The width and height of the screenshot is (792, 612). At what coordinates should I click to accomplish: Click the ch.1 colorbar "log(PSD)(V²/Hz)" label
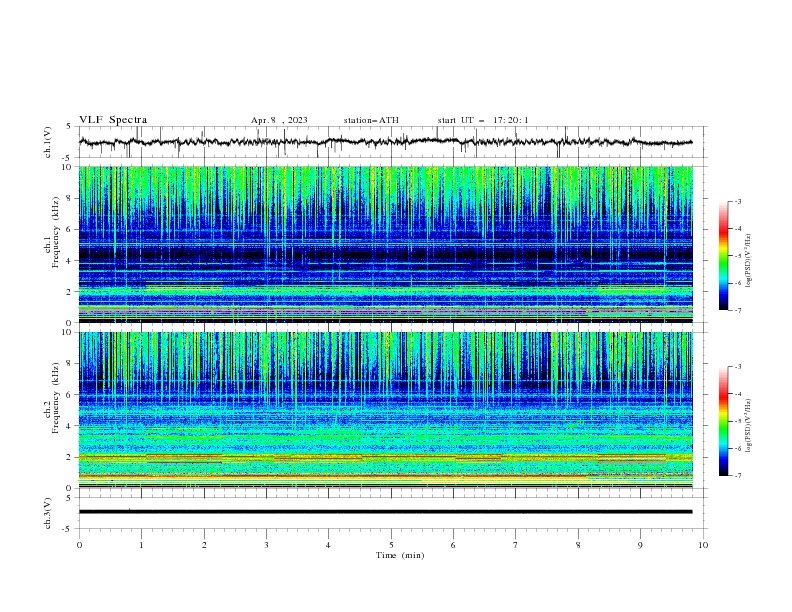(x=749, y=261)
